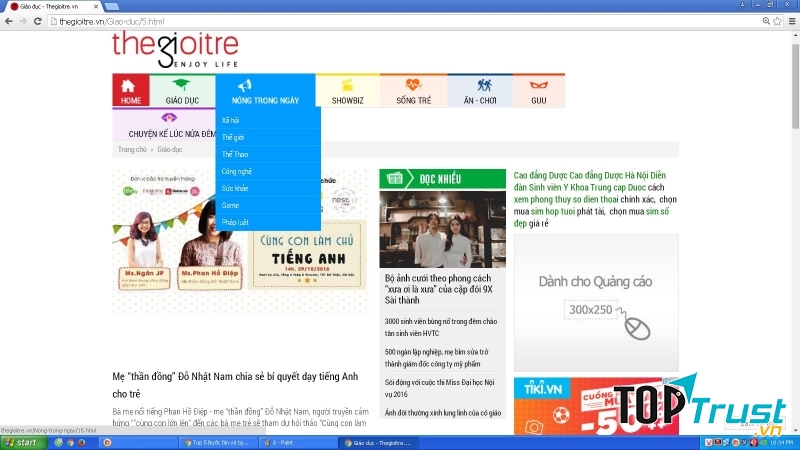Open the Cùng con làm chủ Tiếng Anh banner

[x=240, y=240]
